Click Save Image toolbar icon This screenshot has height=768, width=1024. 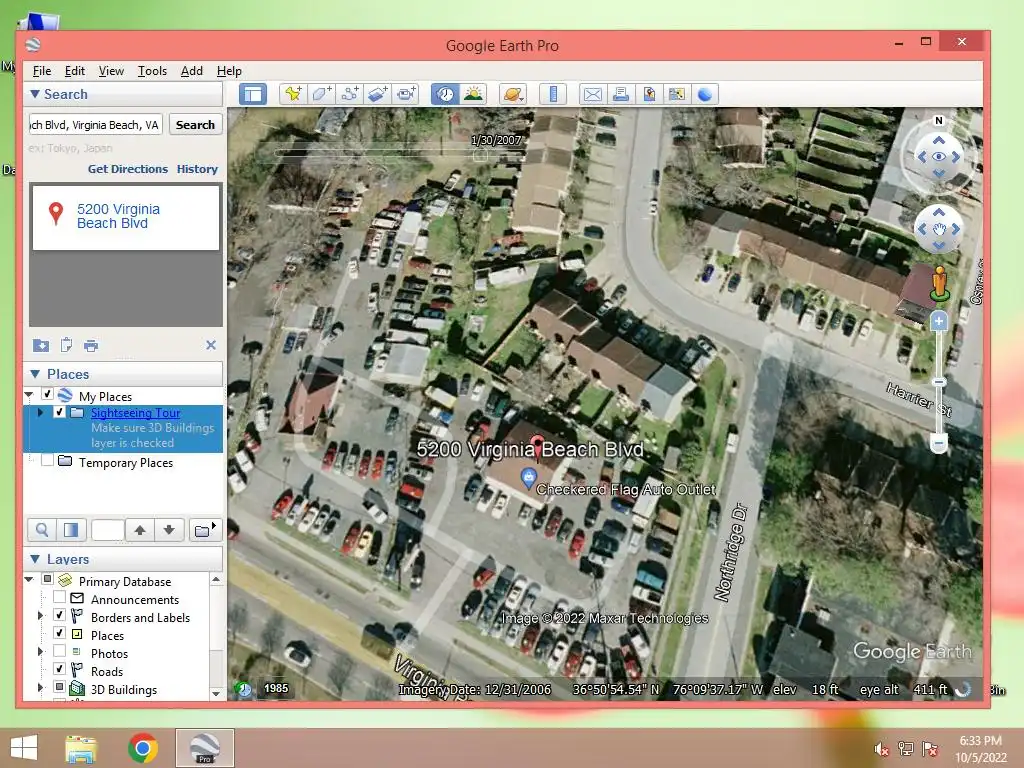pyautogui.click(x=648, y=95)
